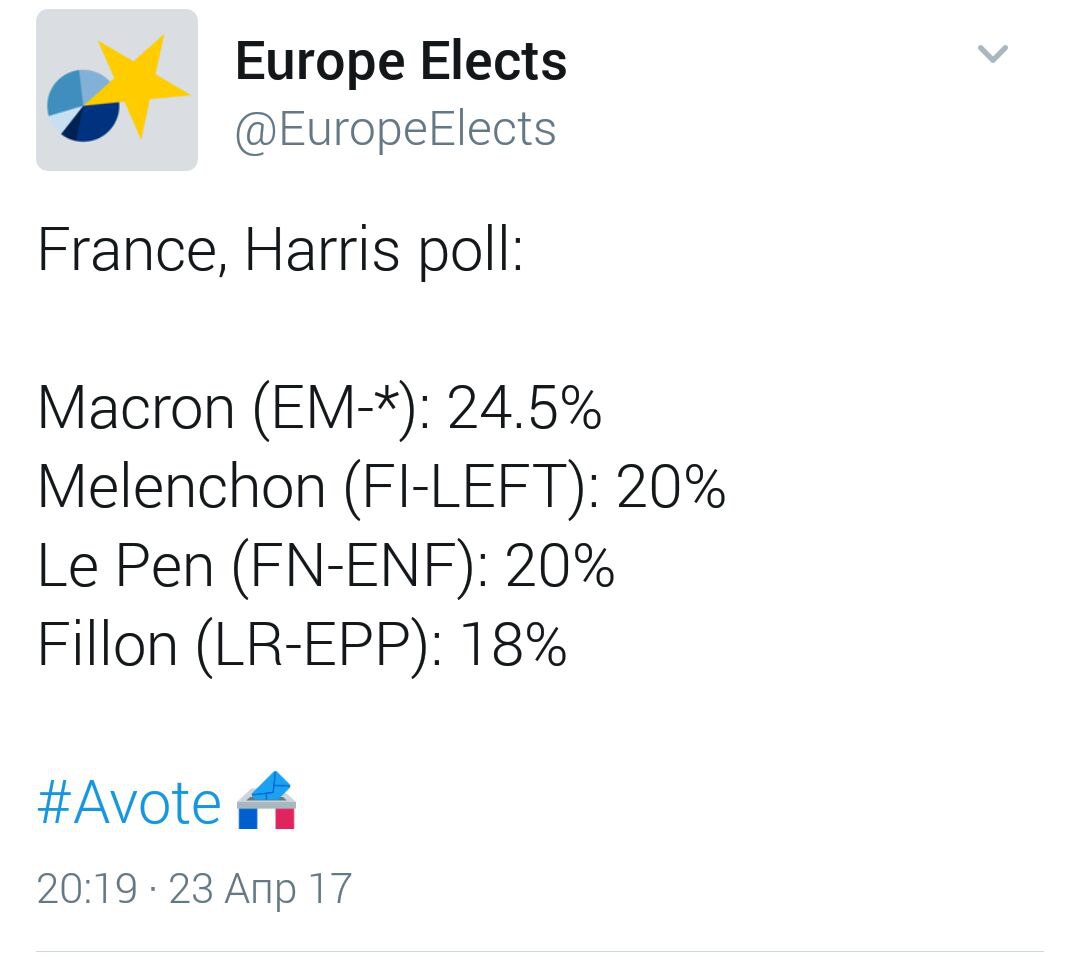1075x961 pixels.
Task: Click the blue pie chart in the avatar
Action: (x=82, y=105)
